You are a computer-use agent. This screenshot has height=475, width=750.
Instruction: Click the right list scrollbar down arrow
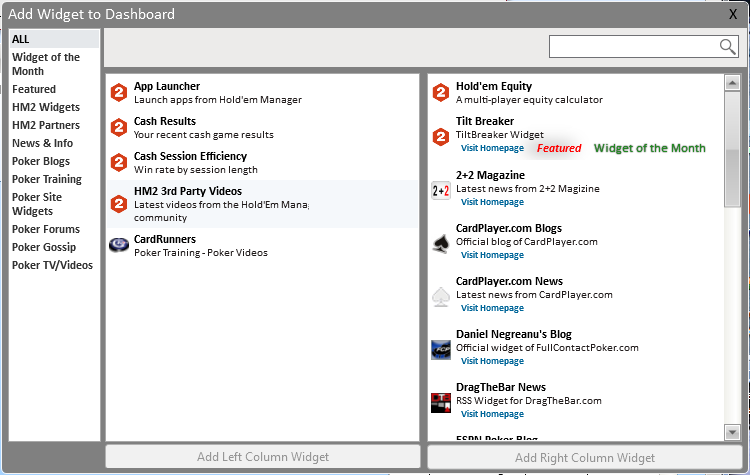pos(732,432)
